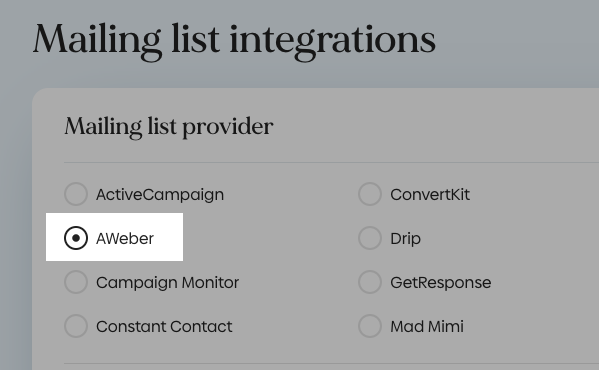Click the ConvertKit label text
599x370 pixels.
430,195
